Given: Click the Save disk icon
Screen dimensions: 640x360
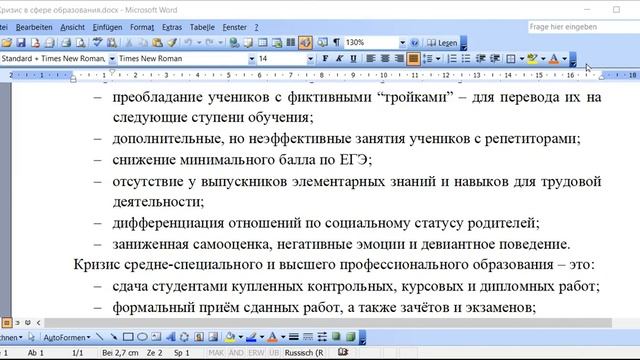Looking at the screenshot, I should [x=21, y=42].
